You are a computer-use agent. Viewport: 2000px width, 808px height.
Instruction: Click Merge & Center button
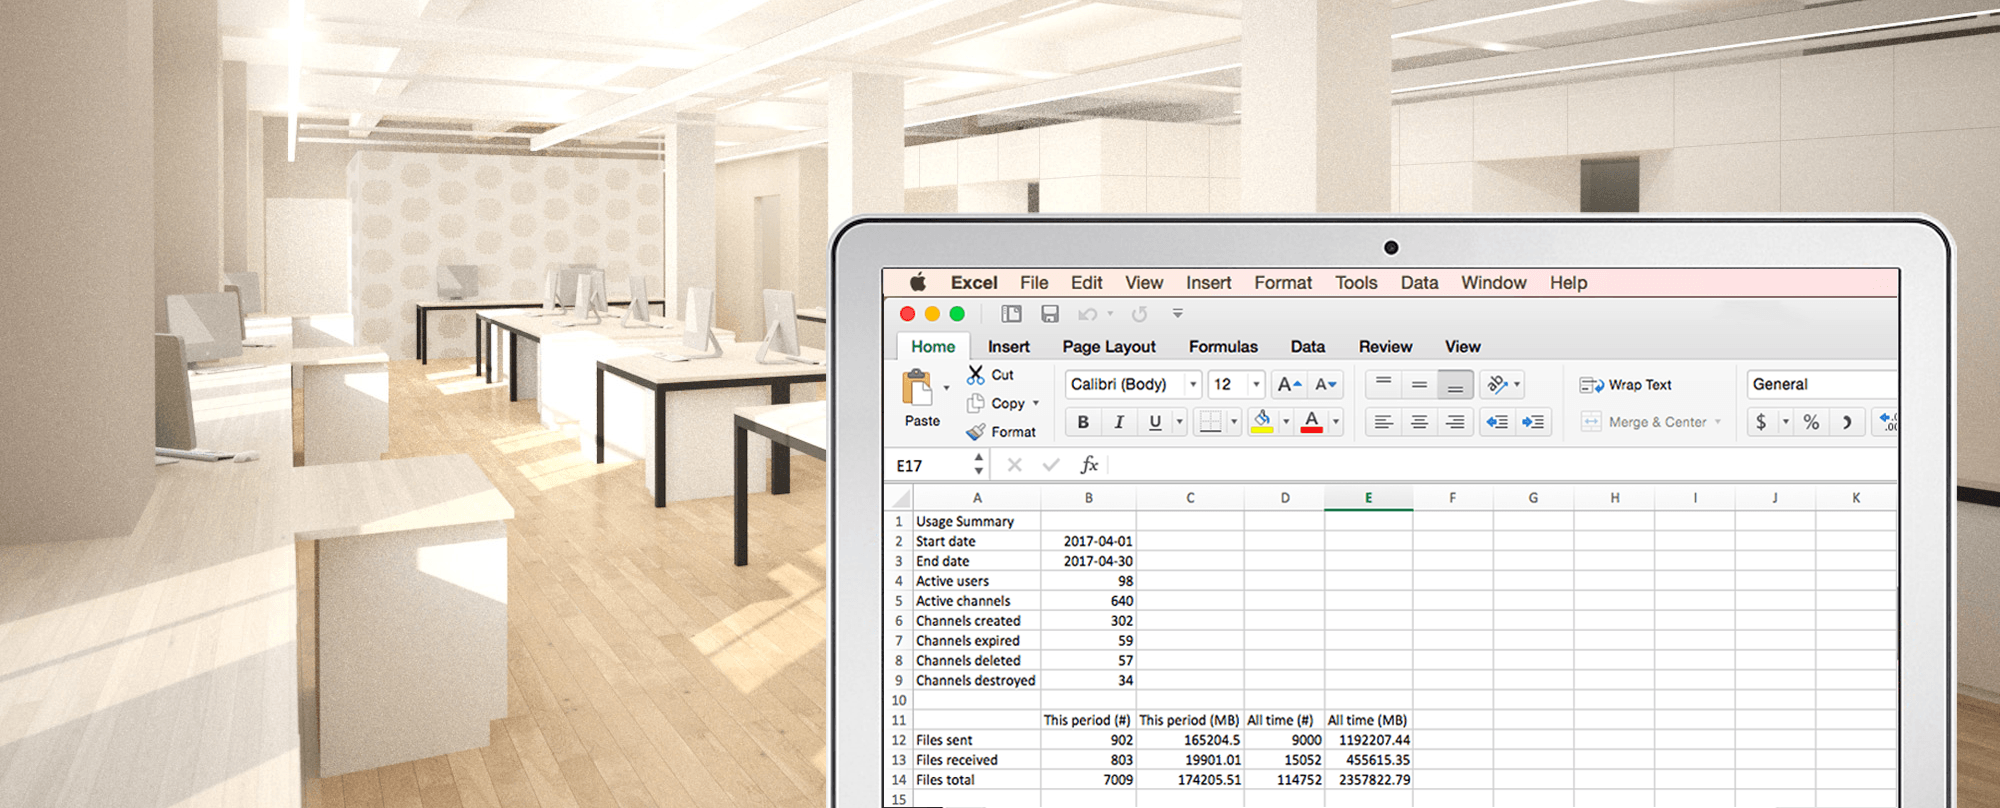[1644, 422]
